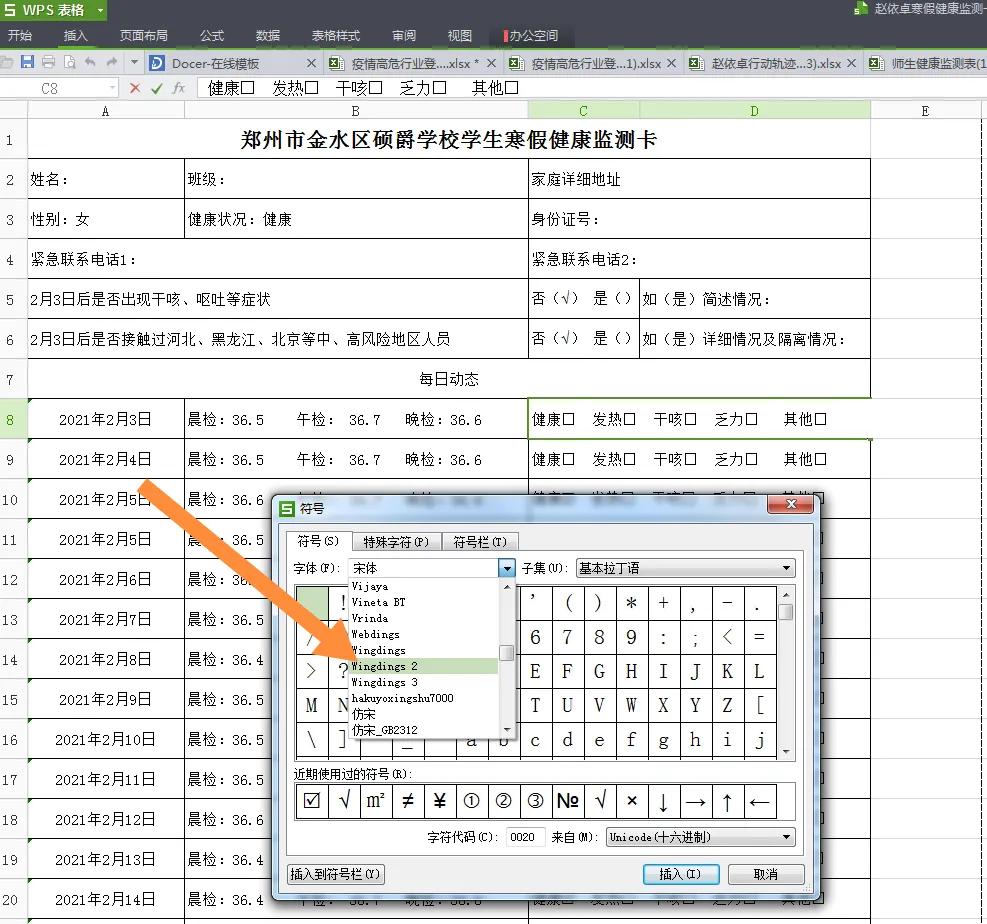Pick the ① recent symbol
987x924 pixels.
pyautogui.click(x=472, y=801)
